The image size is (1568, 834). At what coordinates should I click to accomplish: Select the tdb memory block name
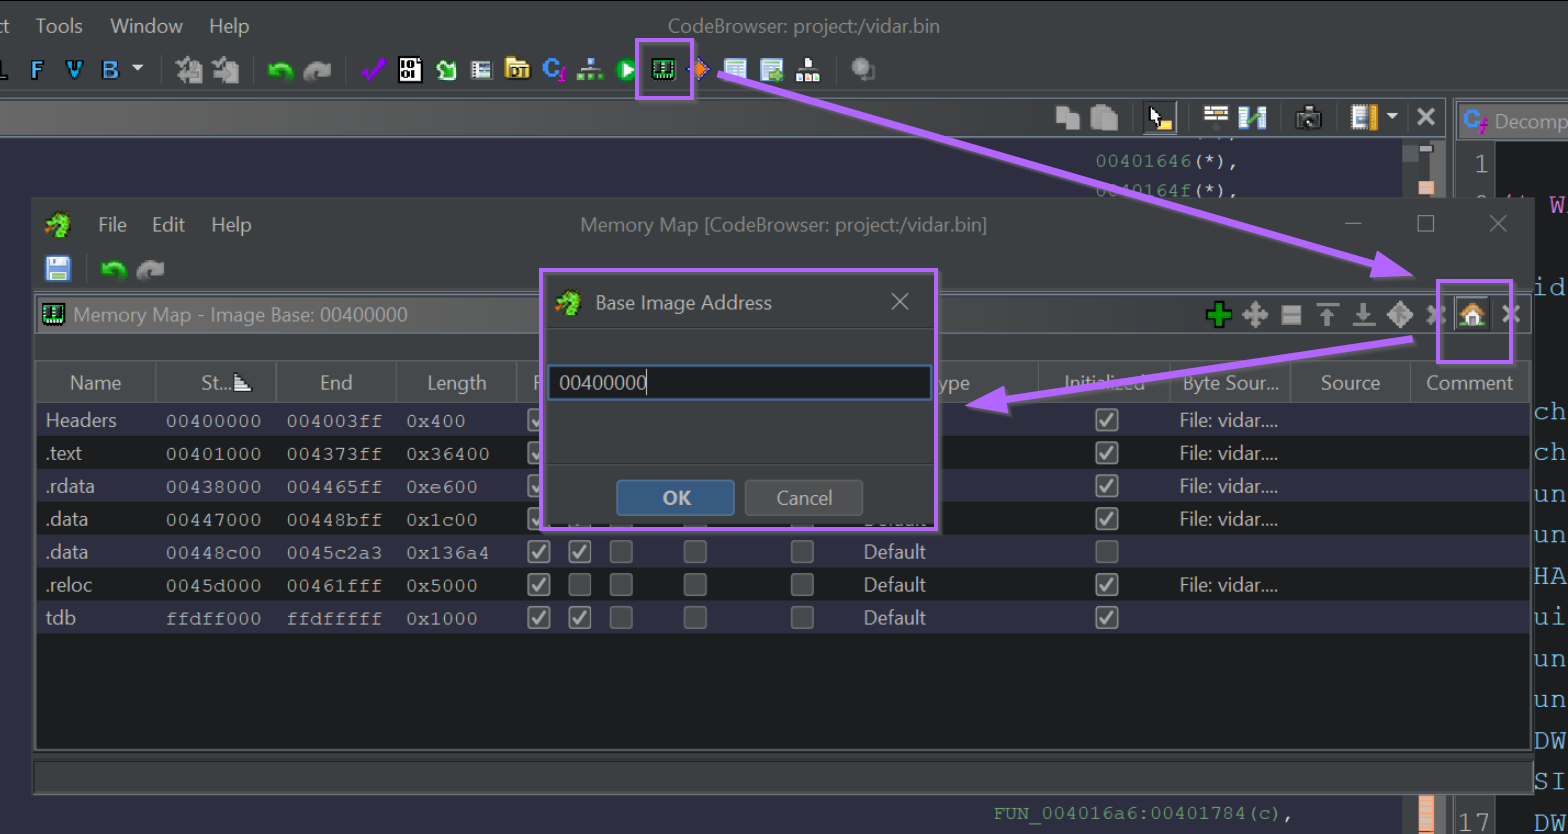pyautogui.click(x=60, y=617)
